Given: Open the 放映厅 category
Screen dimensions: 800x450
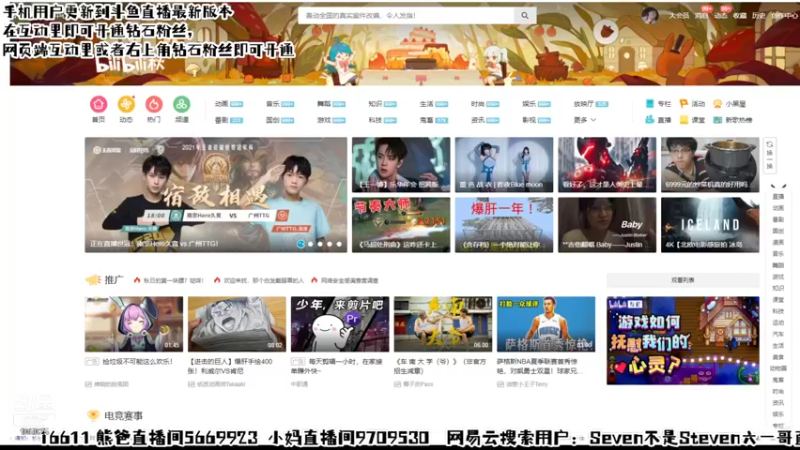Looking at the screenshot, I should point(583,104).
